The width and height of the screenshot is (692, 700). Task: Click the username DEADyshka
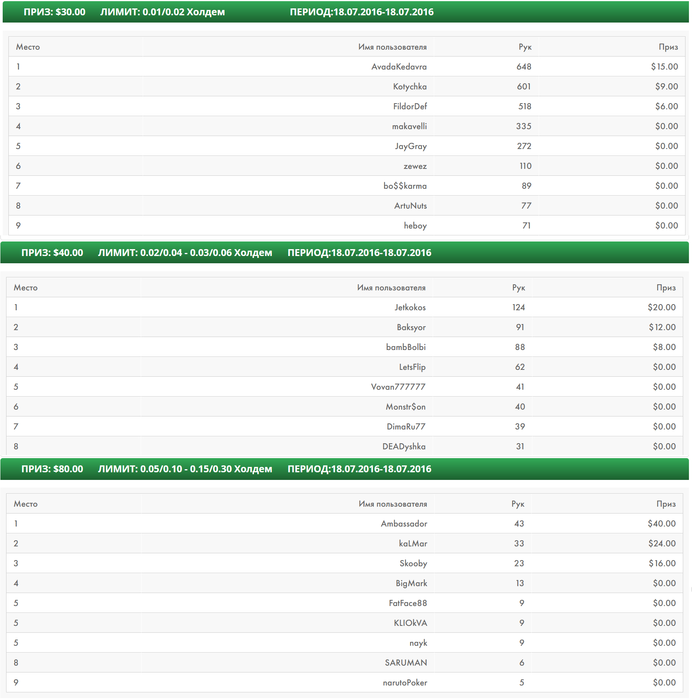click(x=404, y=446)
